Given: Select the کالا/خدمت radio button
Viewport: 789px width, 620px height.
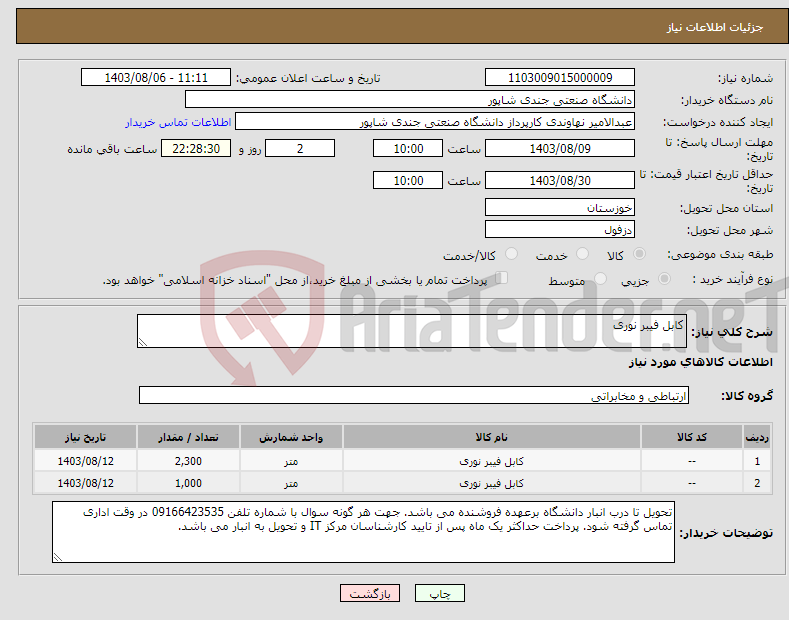Looking at the screenshot, I should [511, 254].
